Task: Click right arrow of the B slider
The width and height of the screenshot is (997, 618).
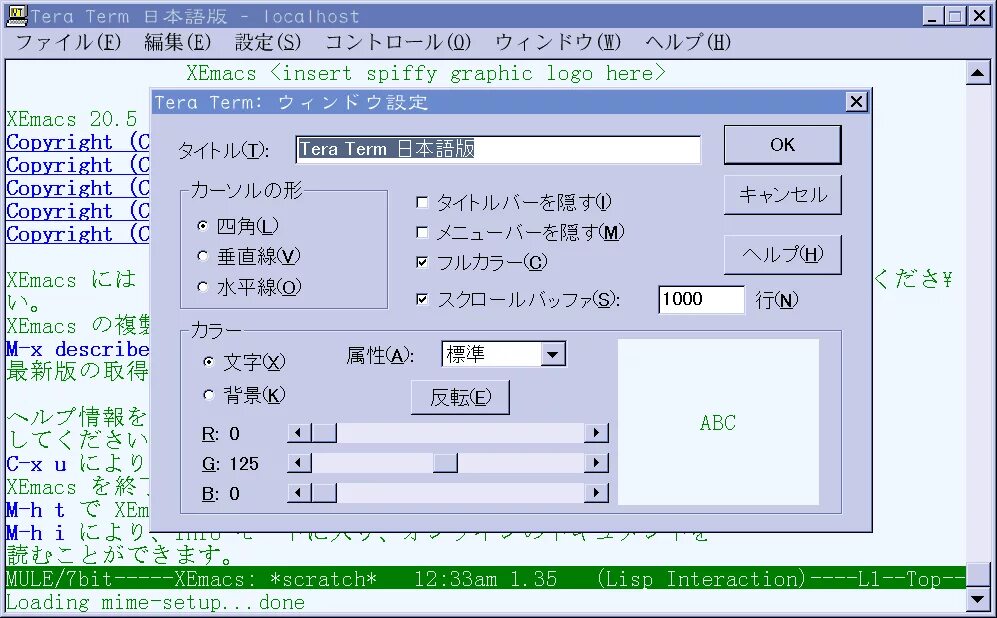Action: point(596,493)
